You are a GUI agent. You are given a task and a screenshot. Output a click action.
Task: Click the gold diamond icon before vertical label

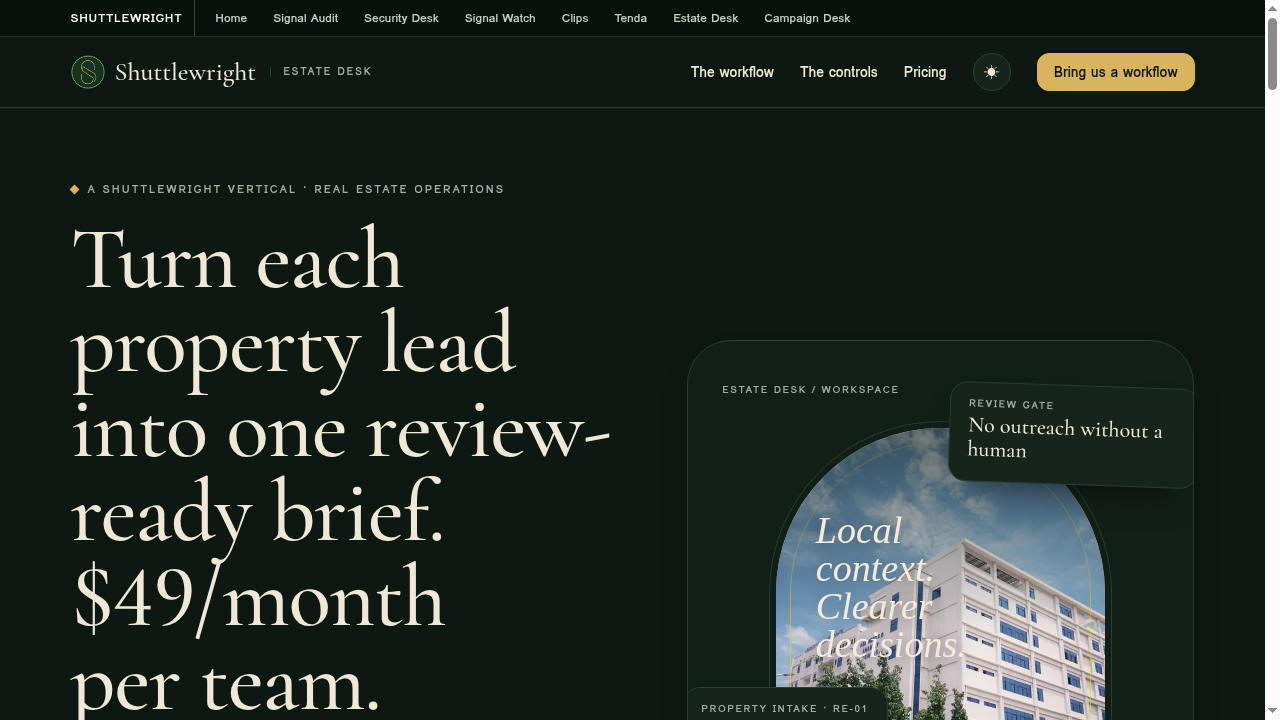[75, 189]
